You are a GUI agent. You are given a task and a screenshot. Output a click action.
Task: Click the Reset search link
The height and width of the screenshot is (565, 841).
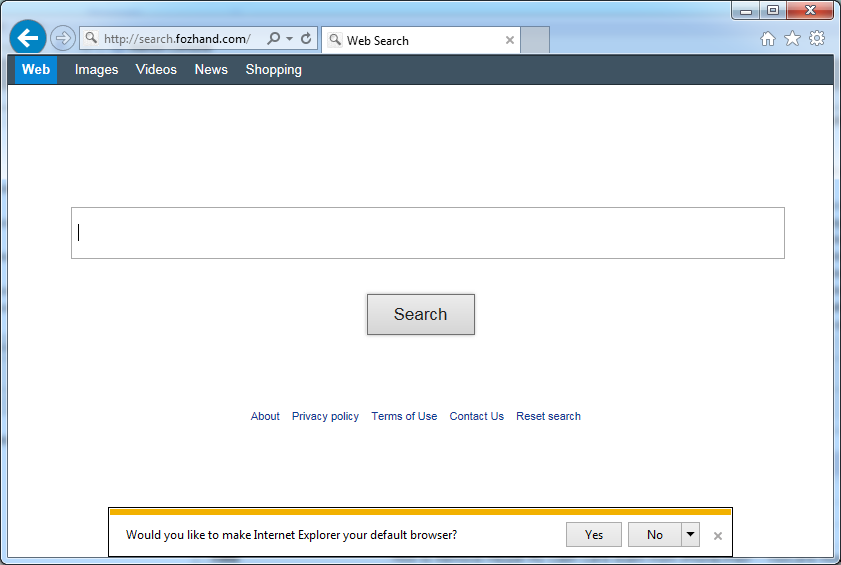tap(548, 416)
